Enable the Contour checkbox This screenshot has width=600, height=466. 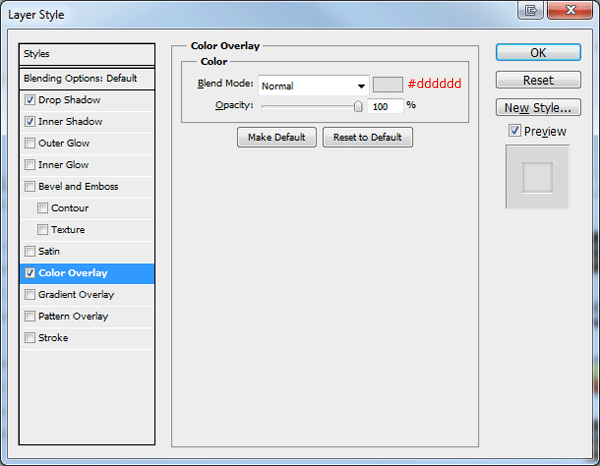tap(42, 208)
